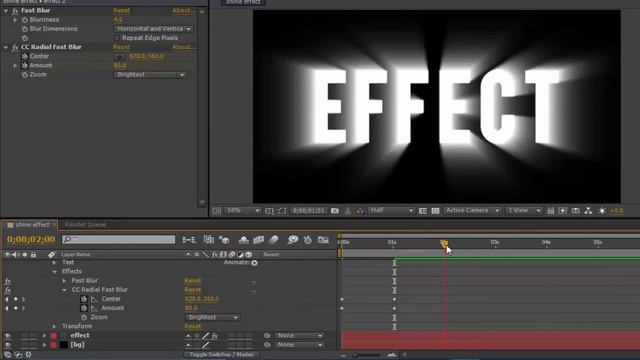Open the Active Camera dropdown
This screenshot has width=640, height=360.
click(472, 211)
